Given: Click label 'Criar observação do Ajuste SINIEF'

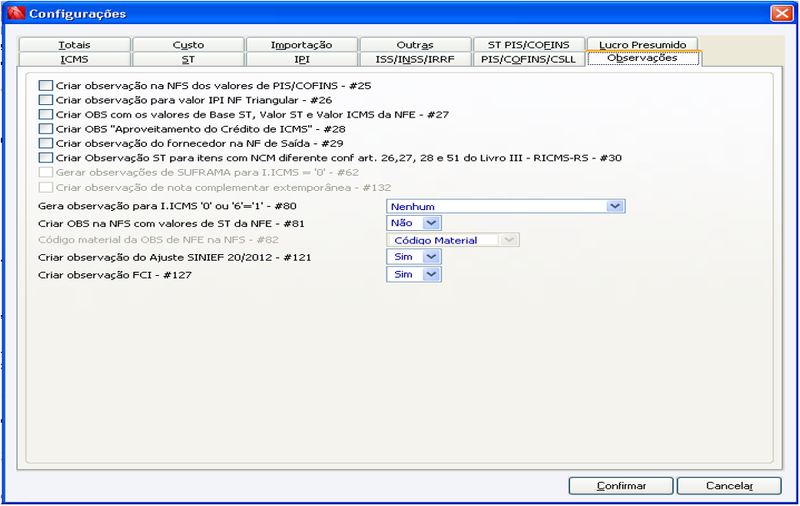Looking at the screenshot, I should (174, 257).
